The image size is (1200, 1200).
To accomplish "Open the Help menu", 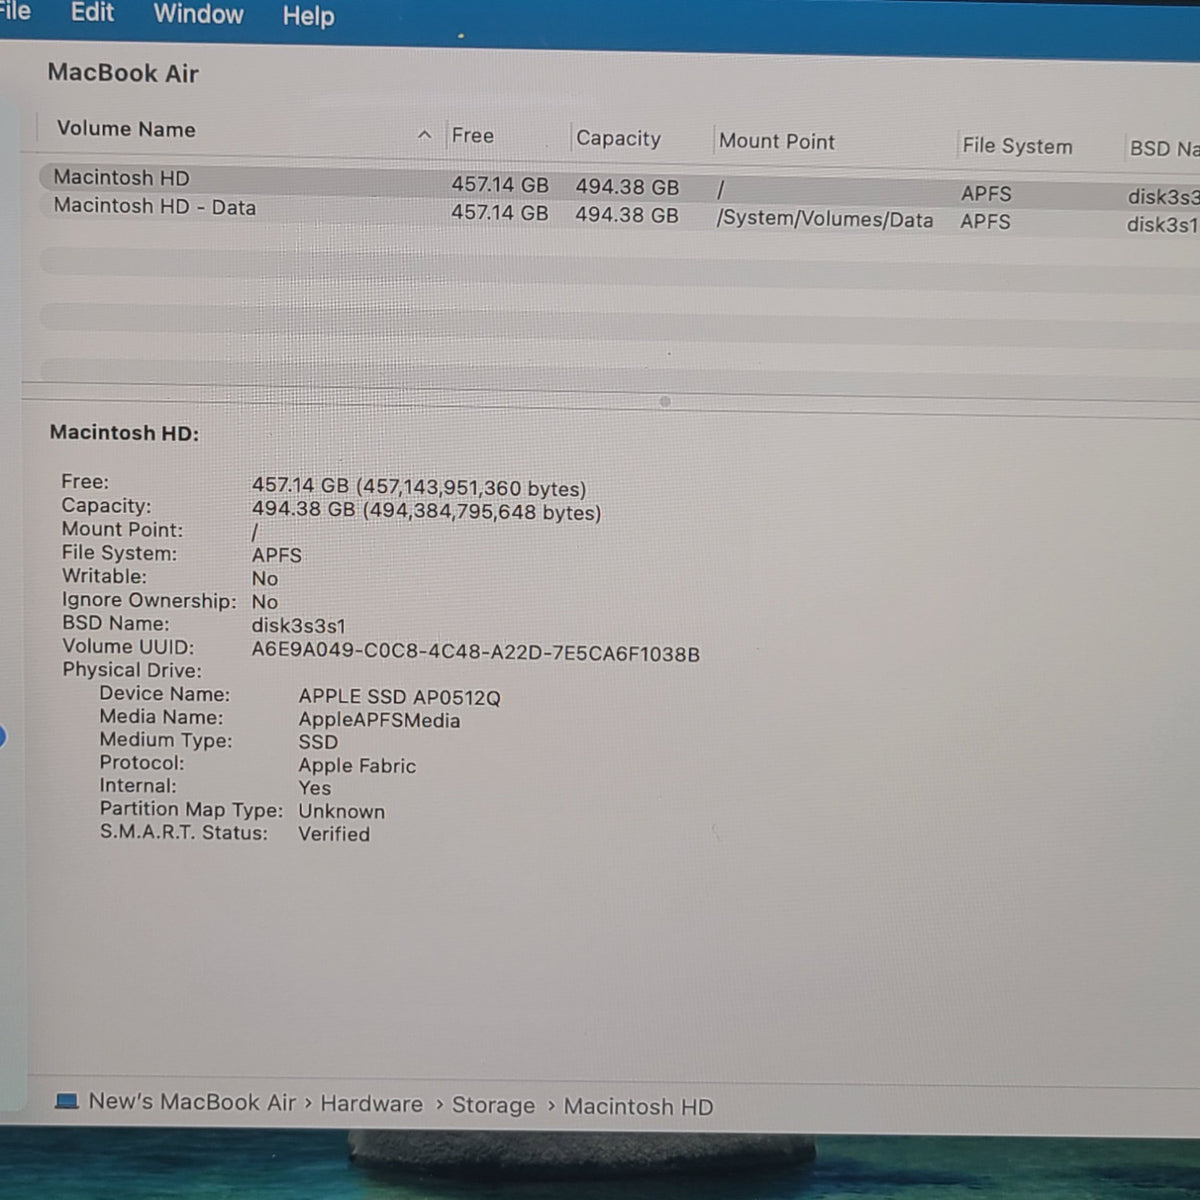I will coord(308,16).
